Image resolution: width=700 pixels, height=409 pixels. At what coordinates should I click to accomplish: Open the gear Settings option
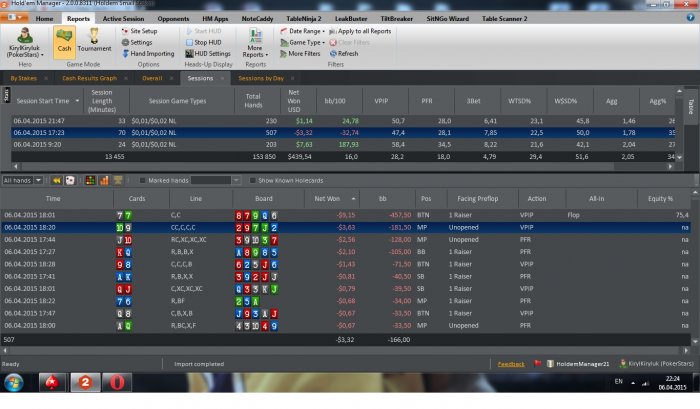point(137,42)
